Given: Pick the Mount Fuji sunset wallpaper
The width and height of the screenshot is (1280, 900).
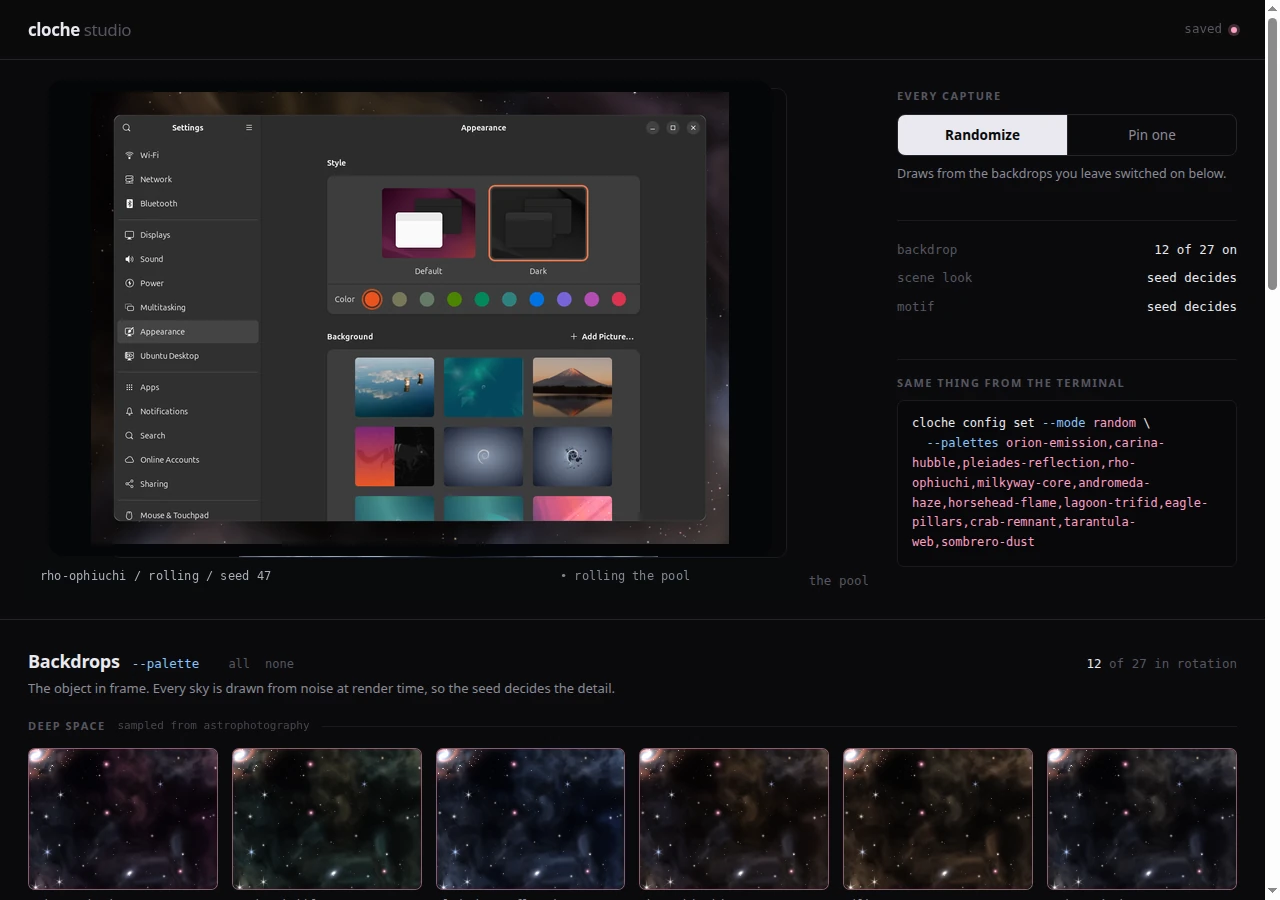Looking at the screenshot, I should (x=572, y=387).
